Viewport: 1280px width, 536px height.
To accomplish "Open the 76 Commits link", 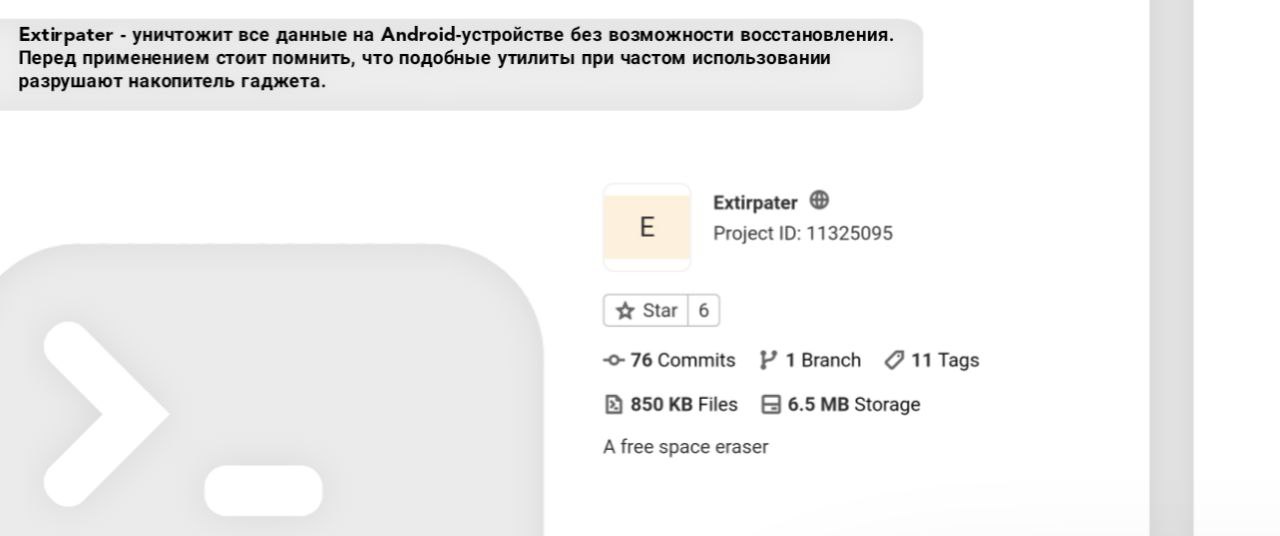I will (x=682, y=360).
